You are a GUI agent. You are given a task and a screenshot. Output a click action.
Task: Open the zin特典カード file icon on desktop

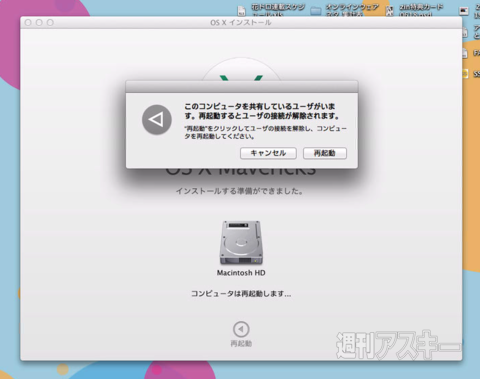coord(389,11)
